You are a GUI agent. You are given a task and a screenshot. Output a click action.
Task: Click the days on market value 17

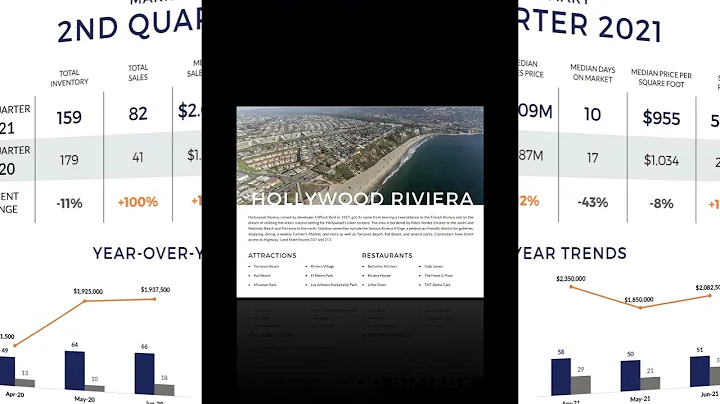tap(592, 158)
